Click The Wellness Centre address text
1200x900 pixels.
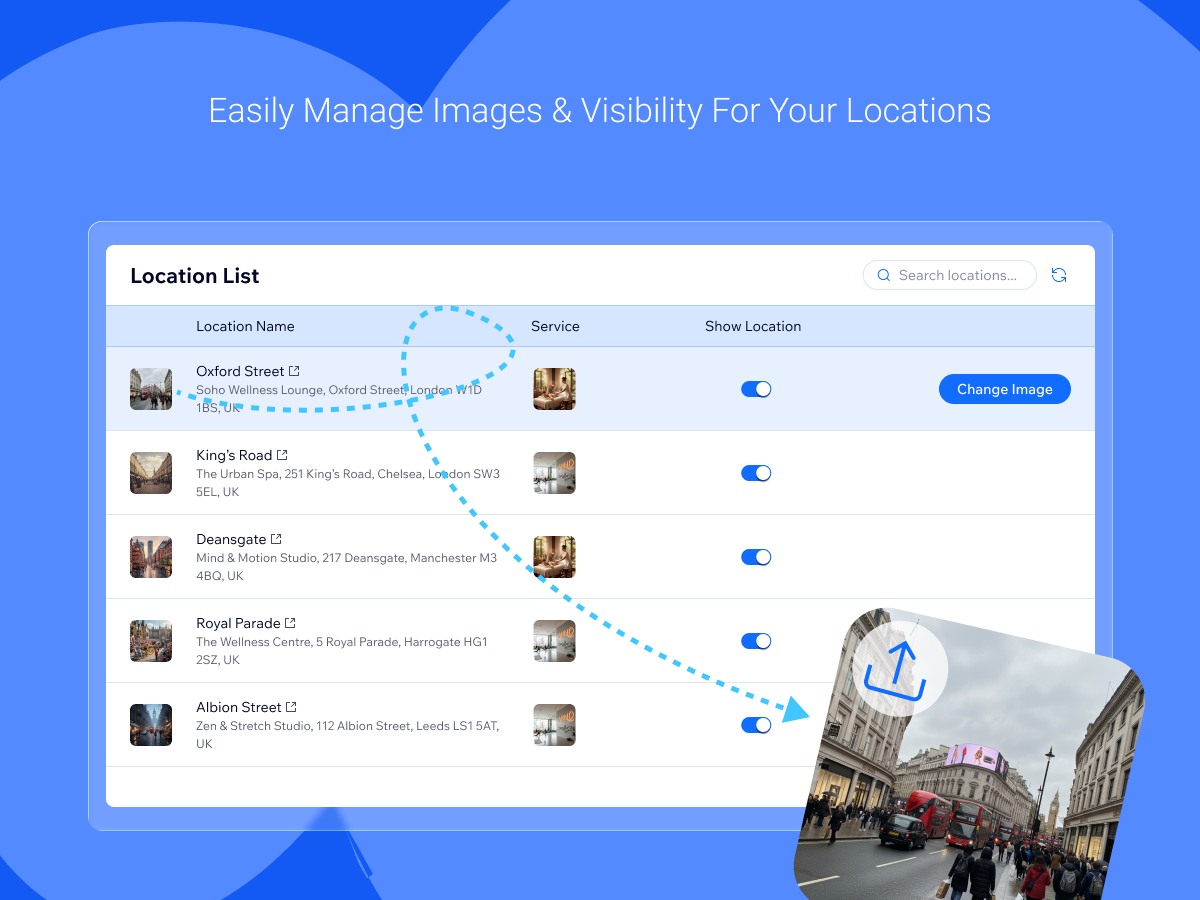click(342, 651)
